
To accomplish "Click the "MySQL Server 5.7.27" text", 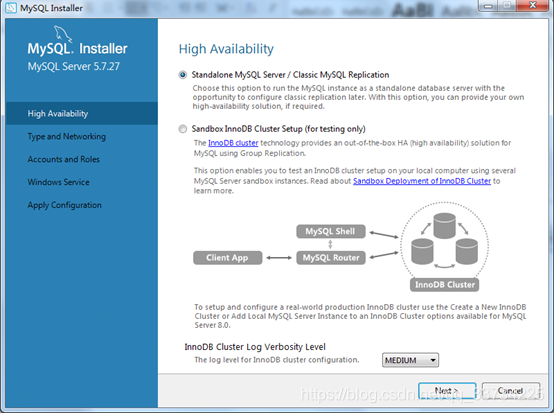I will click(73, 66).
